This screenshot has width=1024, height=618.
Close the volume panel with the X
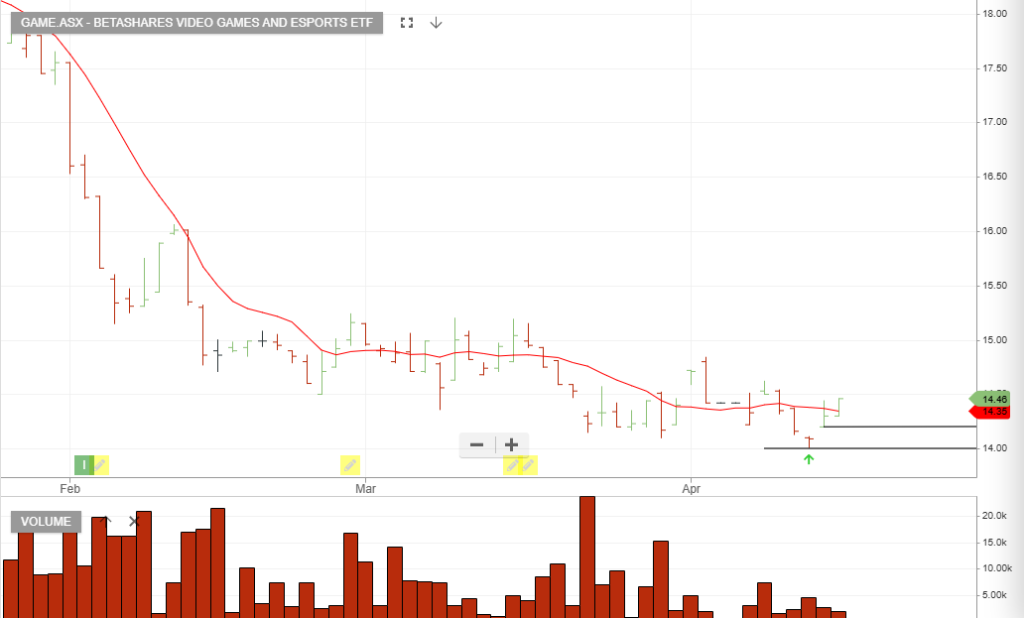(x=133, y=521)
